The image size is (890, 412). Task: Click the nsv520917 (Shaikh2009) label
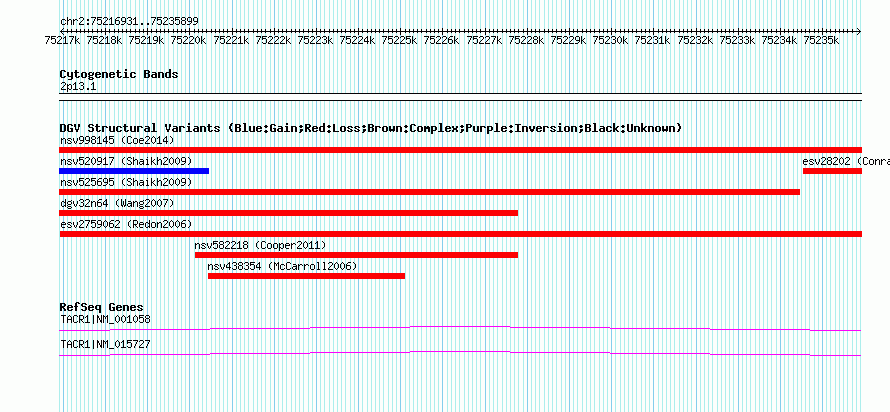point(126,161)
